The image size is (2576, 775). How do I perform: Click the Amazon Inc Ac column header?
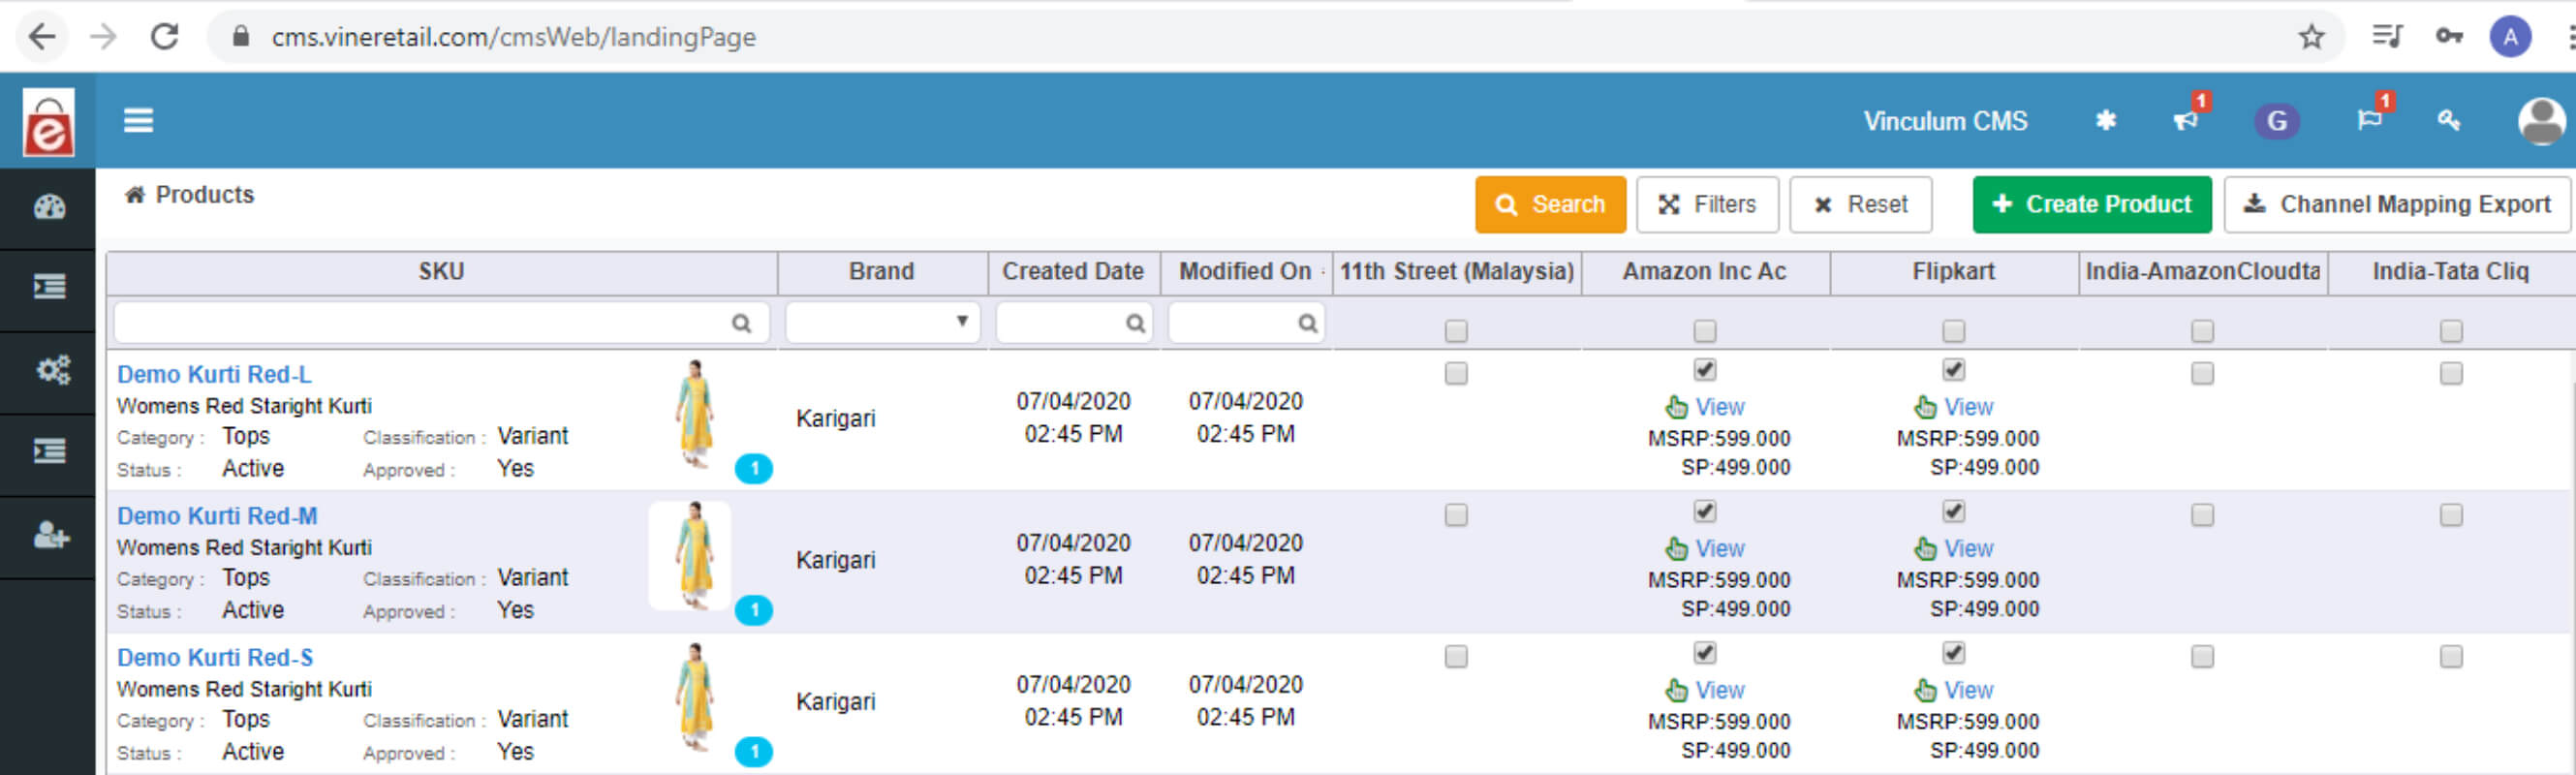pyautogui.click(x=1704, y=272)
